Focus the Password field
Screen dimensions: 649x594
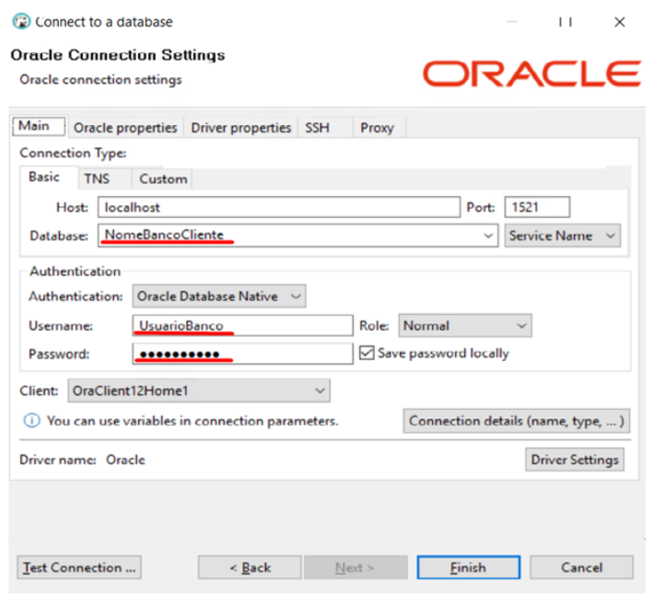click(243, 354)
